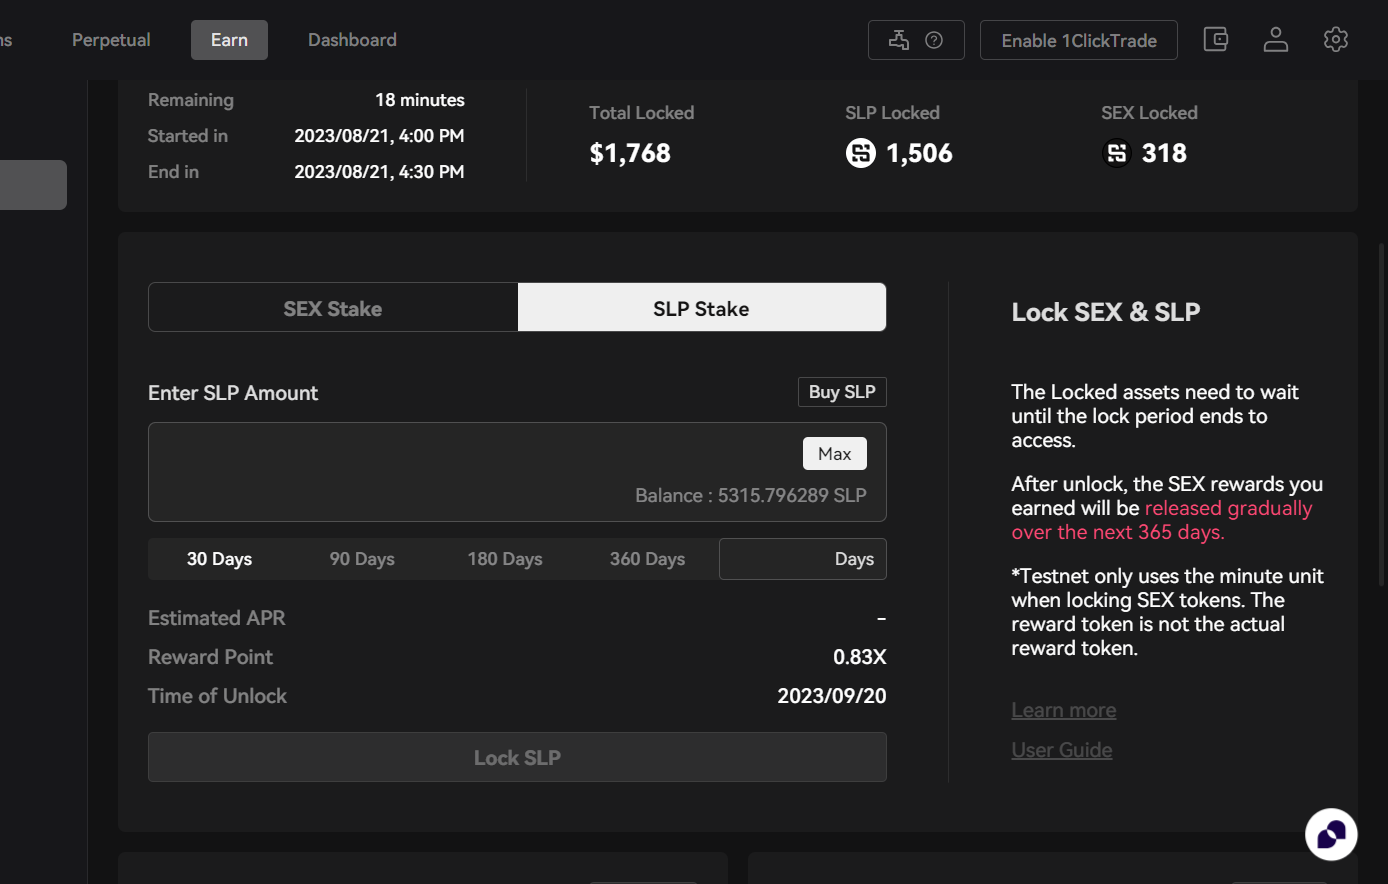Screen dimensions: 1388x884
Task: Open the User Guide link
Action: 1062,750
